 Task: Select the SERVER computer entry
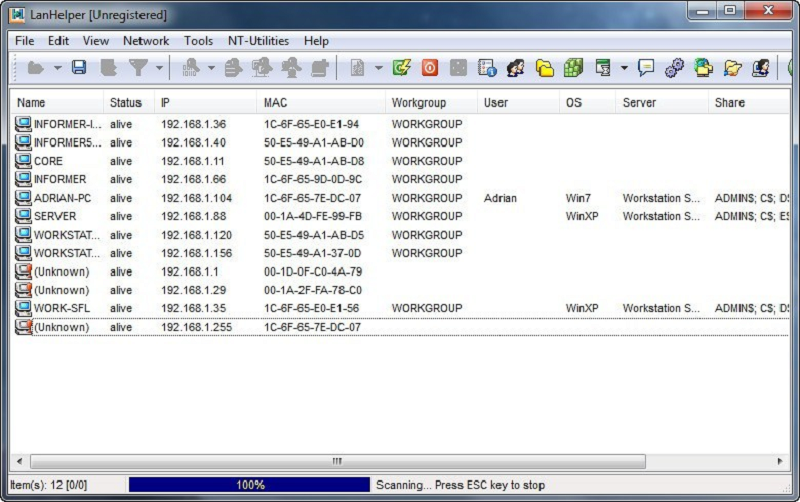pyautogui.click(x=55, y=216)
